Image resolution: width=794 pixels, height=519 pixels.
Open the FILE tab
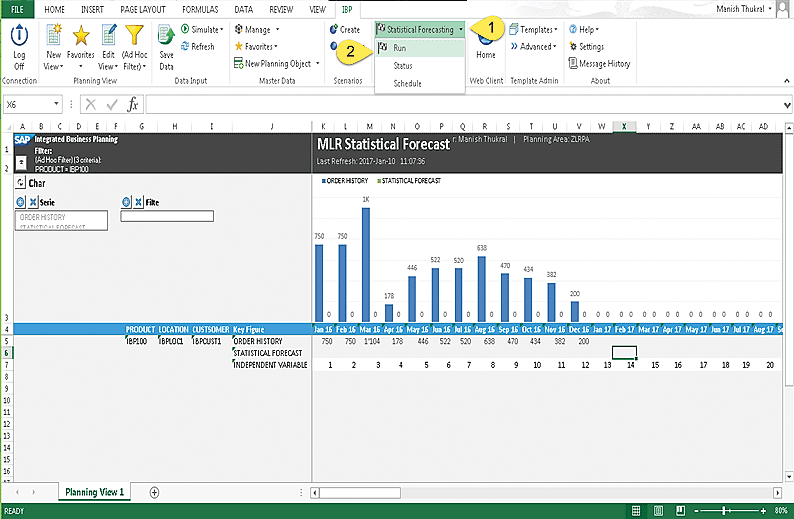click(17, 9)
